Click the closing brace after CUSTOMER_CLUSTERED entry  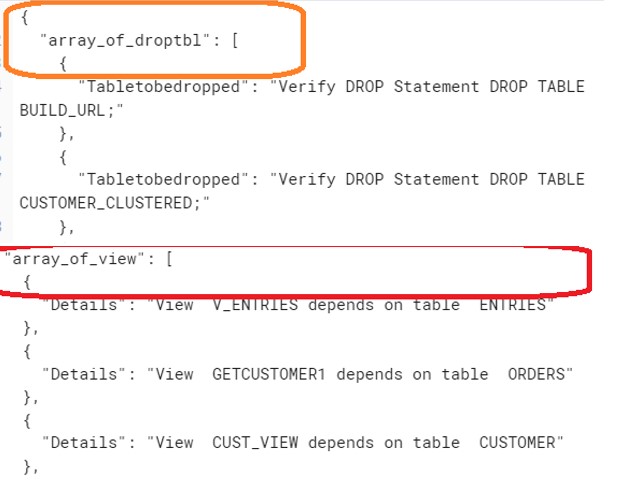pyautogui.click(x=64, y=227)
